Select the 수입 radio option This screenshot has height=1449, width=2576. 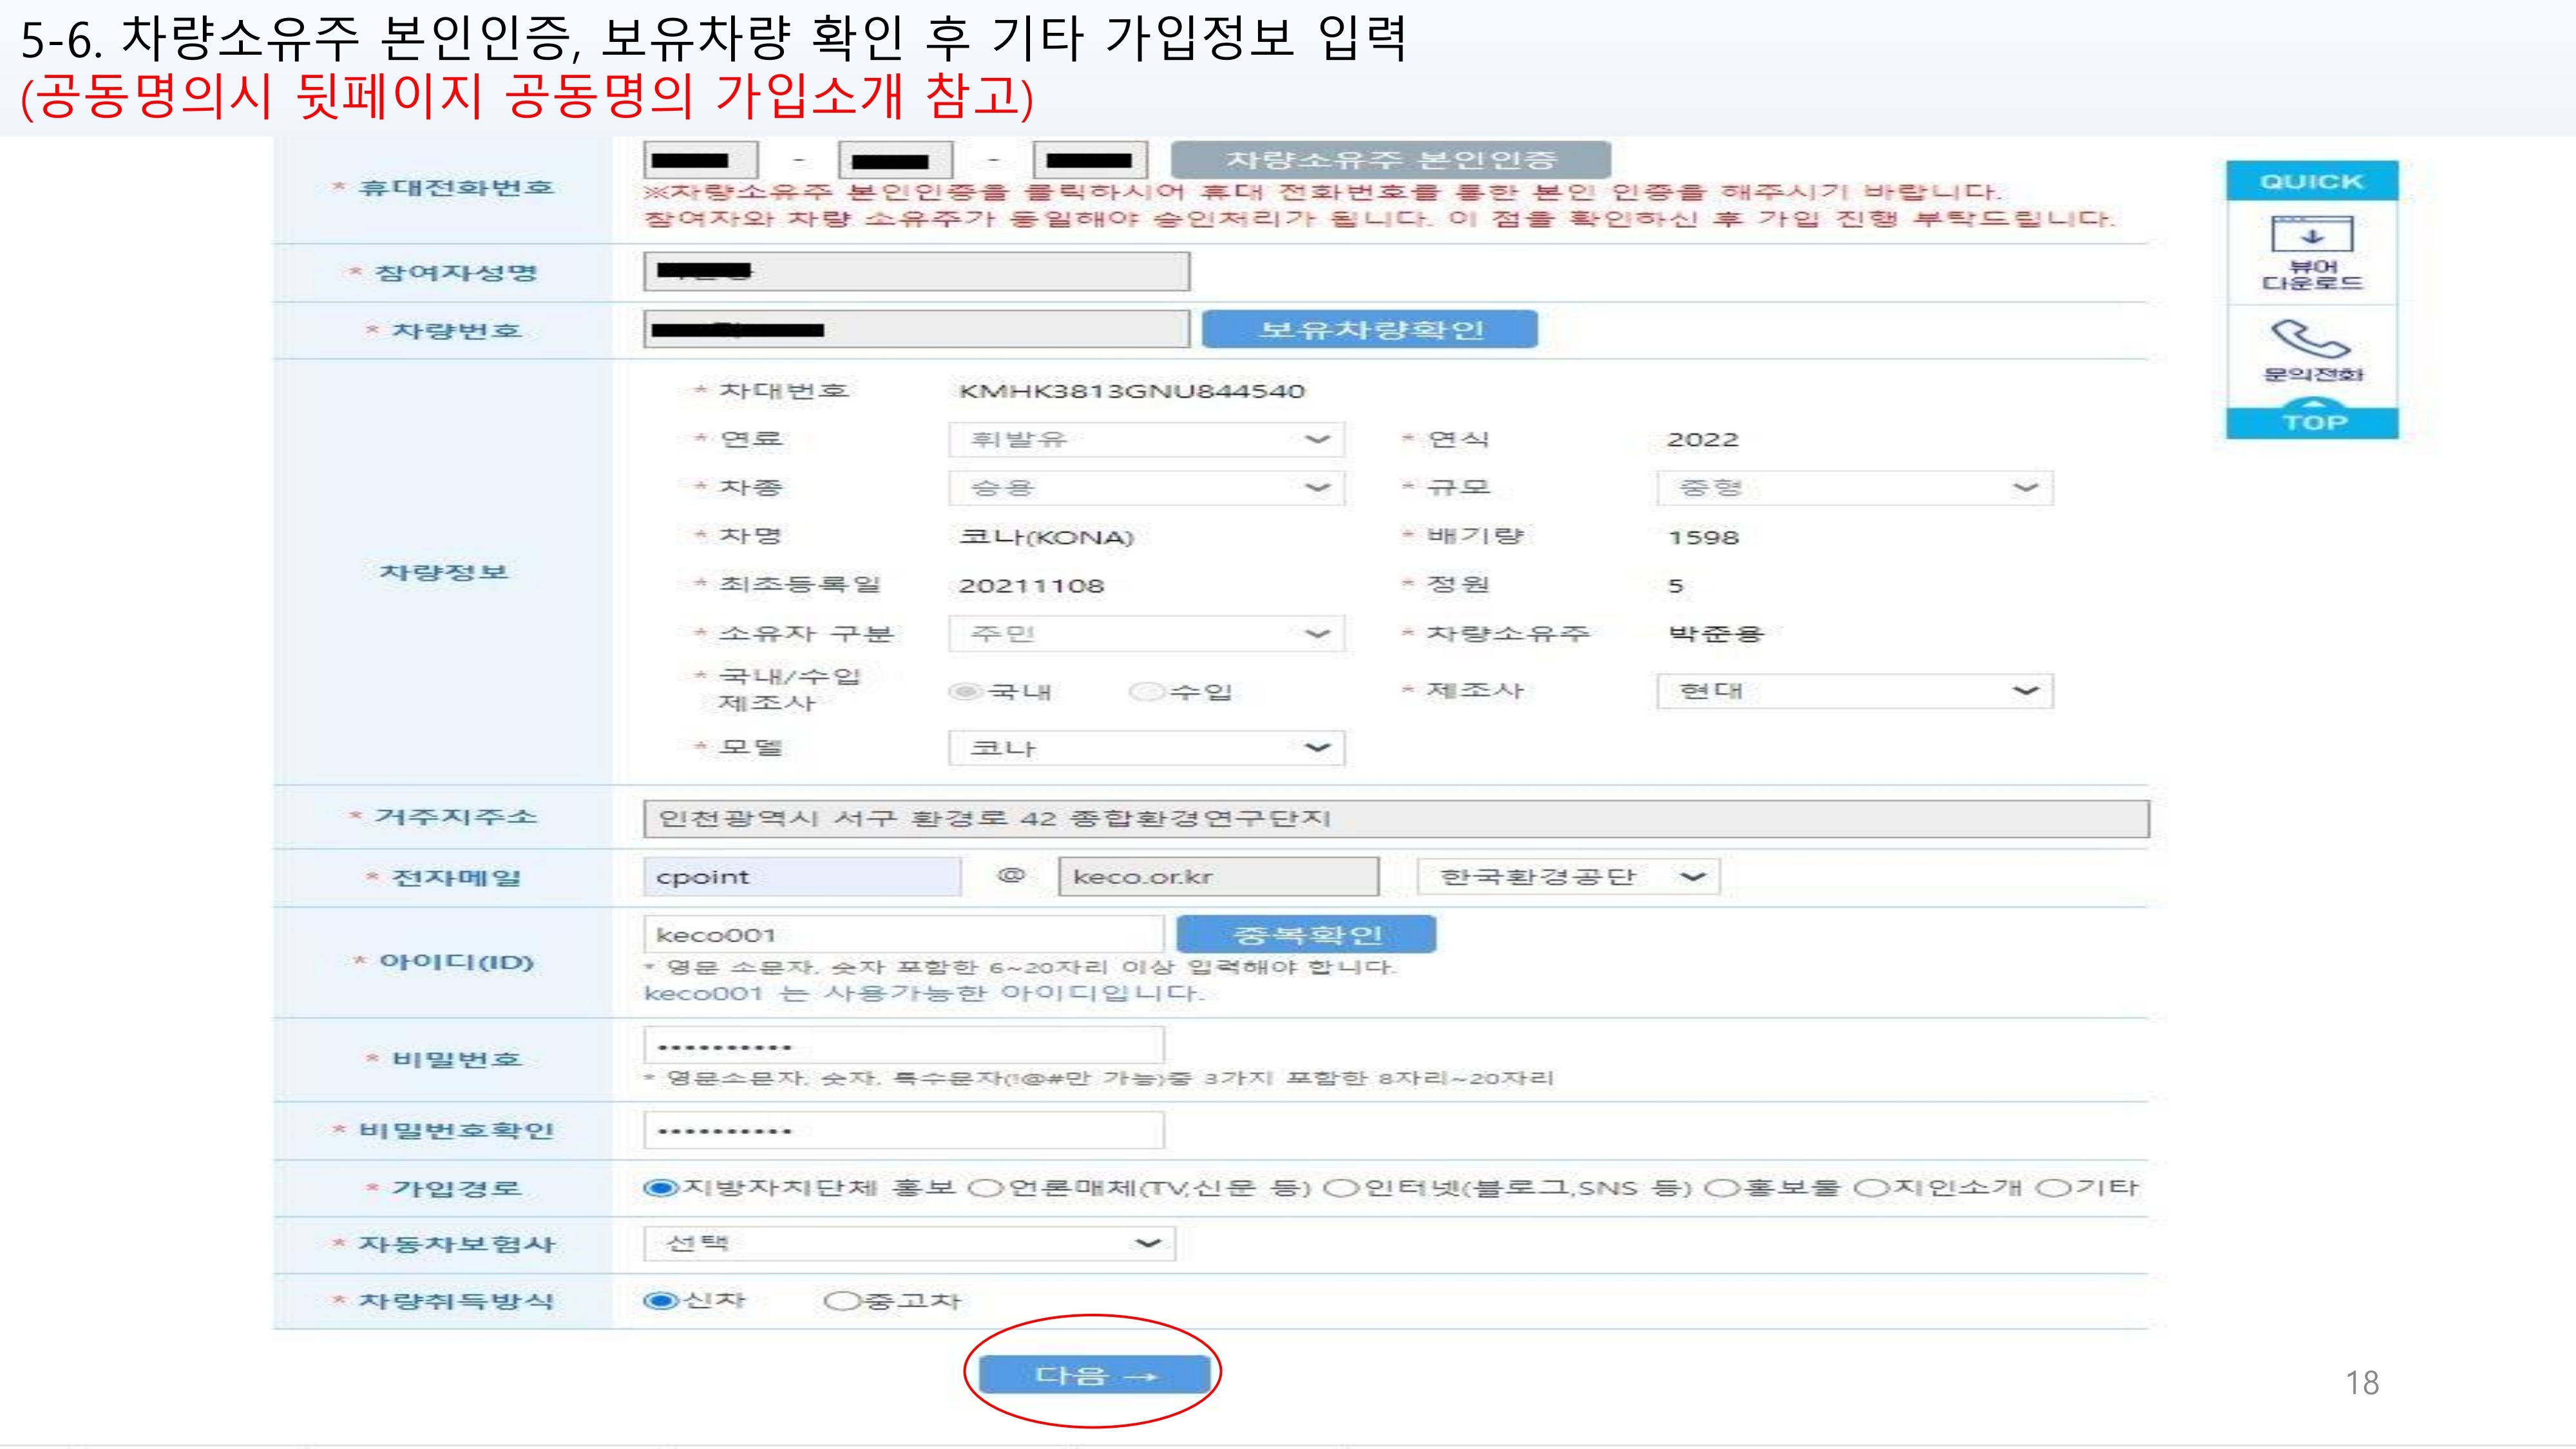pyautogui.click(x=1147, y=691)
